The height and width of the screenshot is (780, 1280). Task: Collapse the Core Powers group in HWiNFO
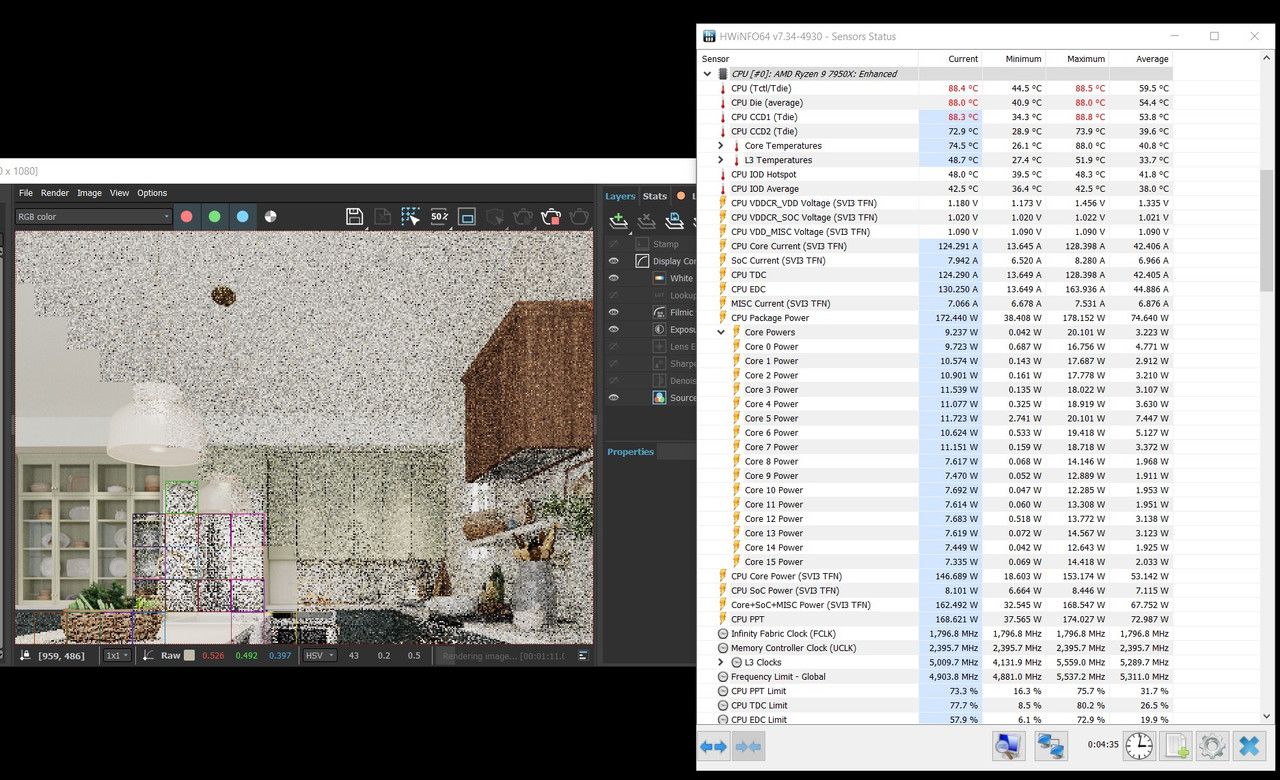720,332
